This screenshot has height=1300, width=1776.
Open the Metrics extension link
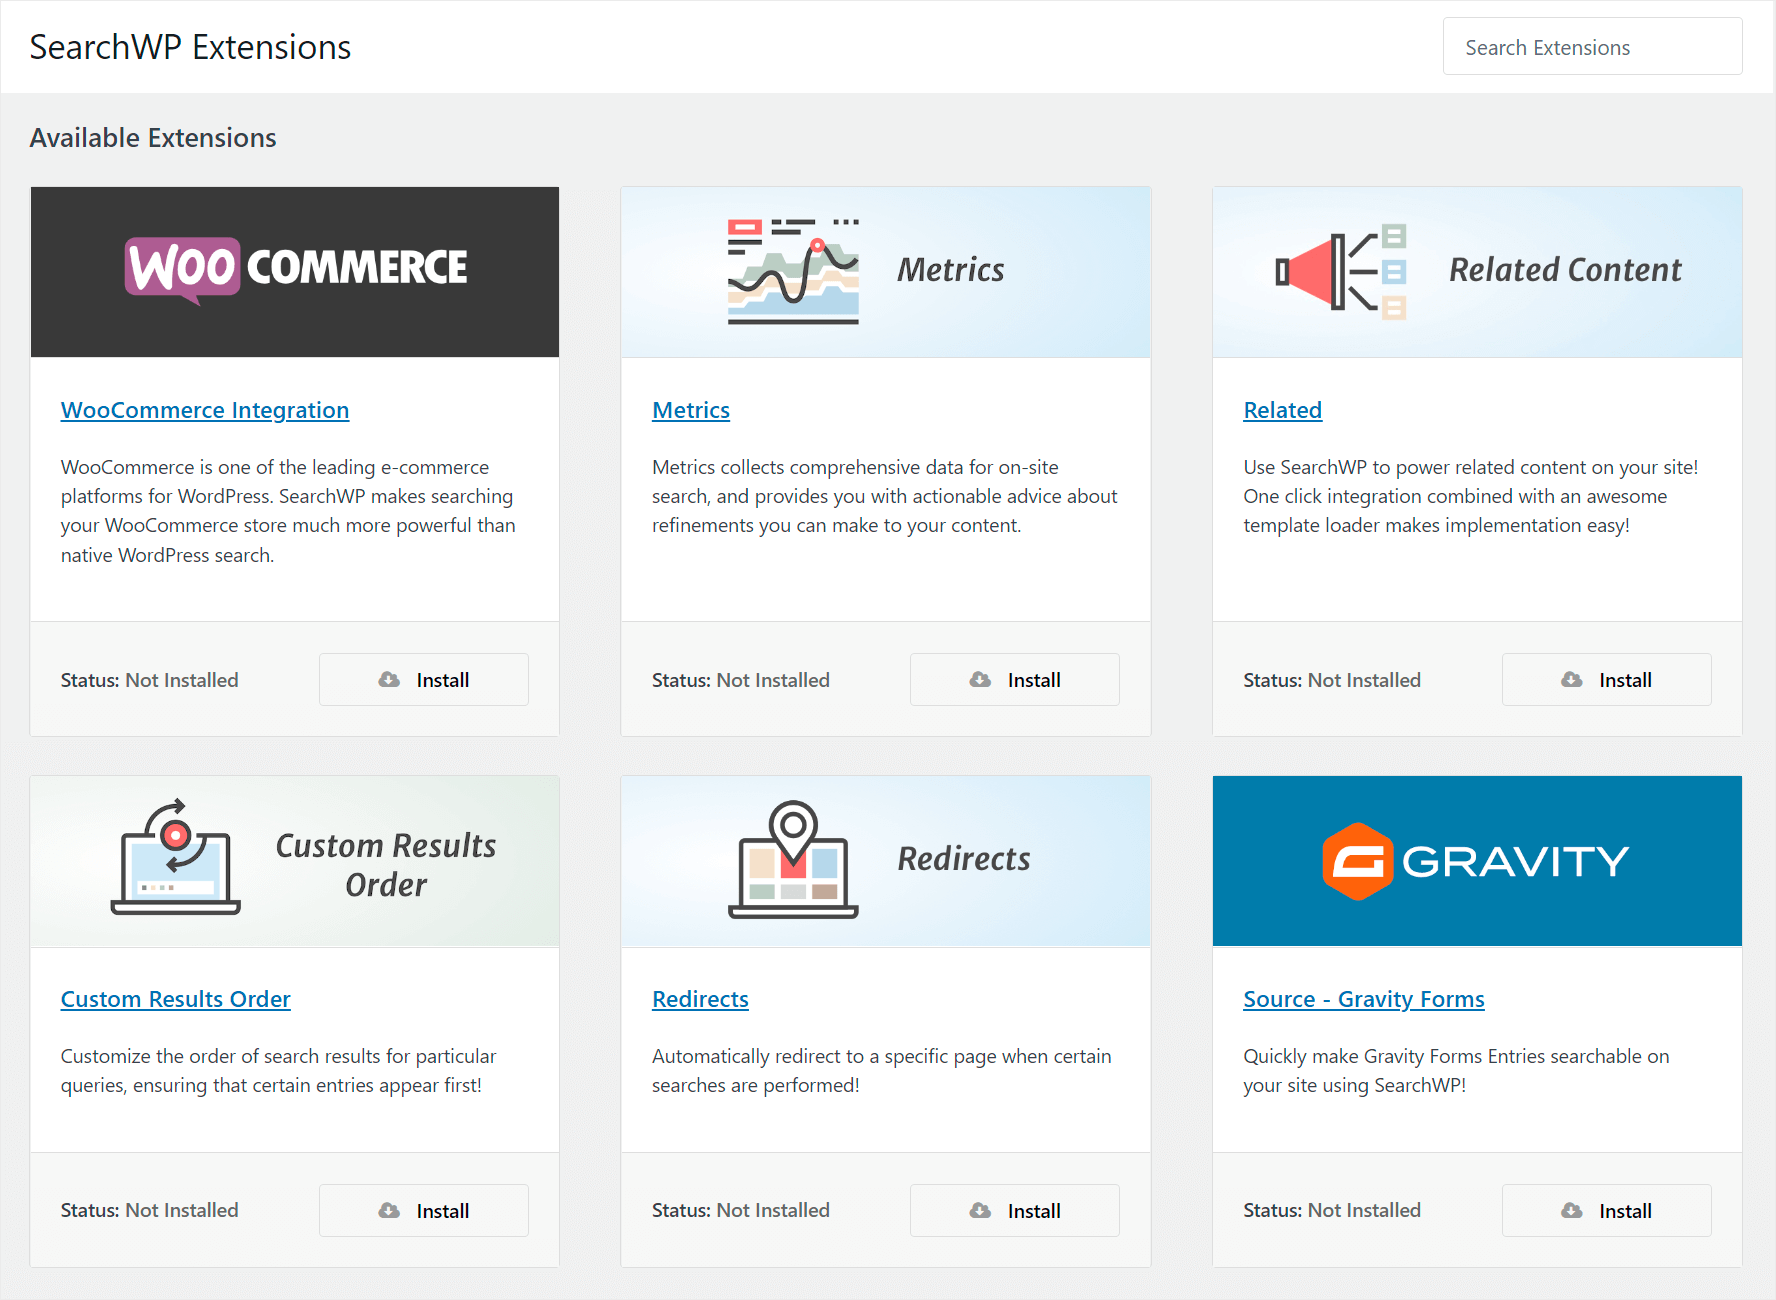(x=691, y=410)
